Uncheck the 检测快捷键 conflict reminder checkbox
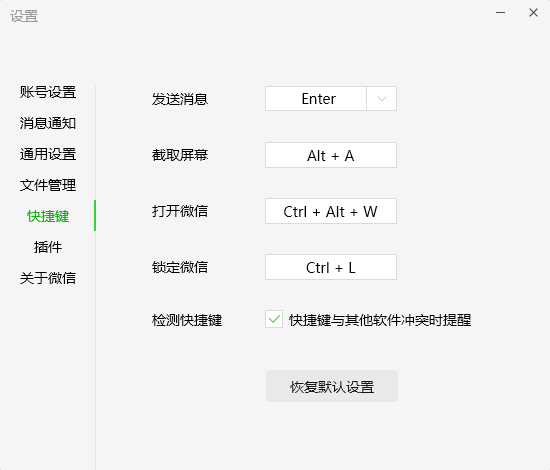 (x=274, y=319)
